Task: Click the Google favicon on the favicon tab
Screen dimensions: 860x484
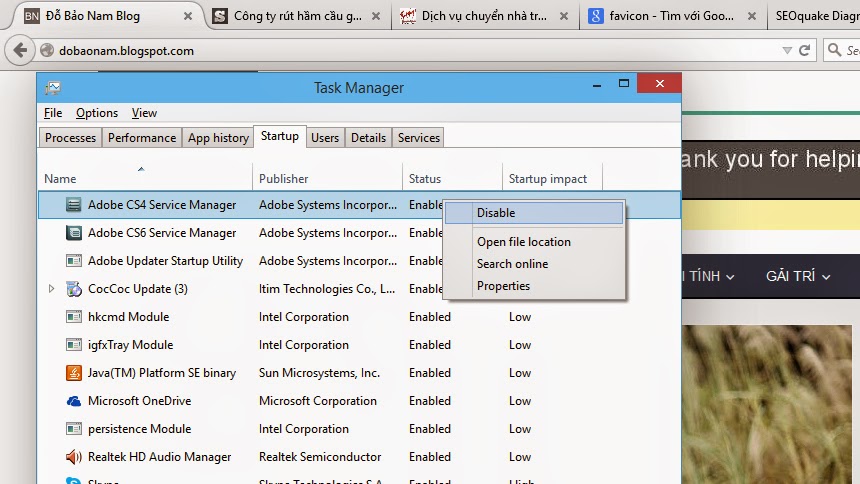Action: (x=596, y=16)
